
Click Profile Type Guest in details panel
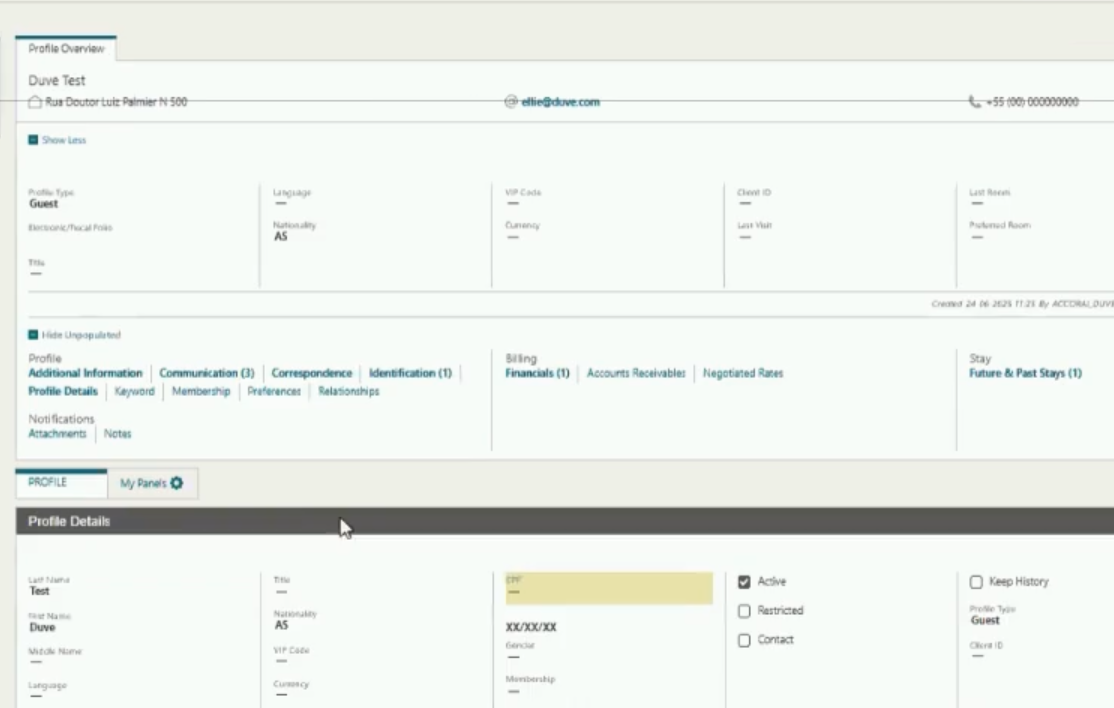(x=985, y=620)
